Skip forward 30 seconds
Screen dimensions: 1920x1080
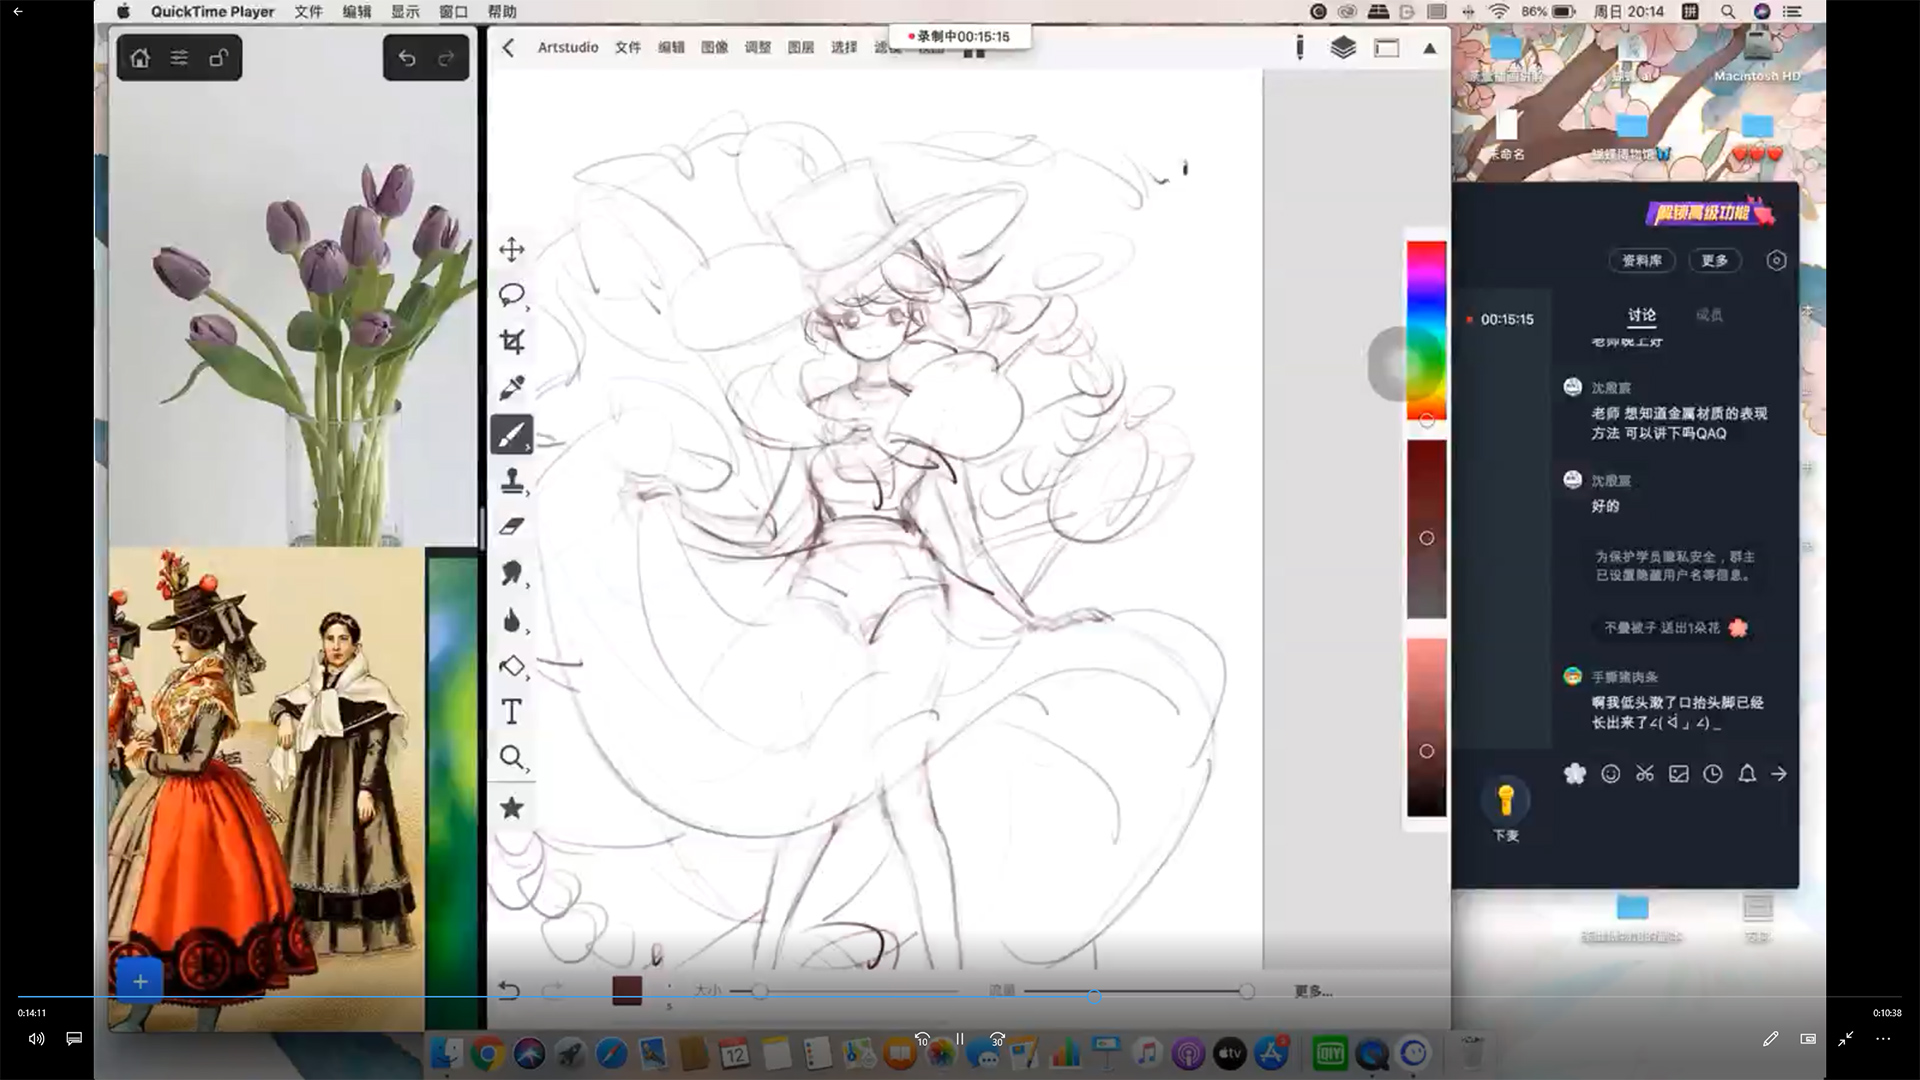[997, 1039]
